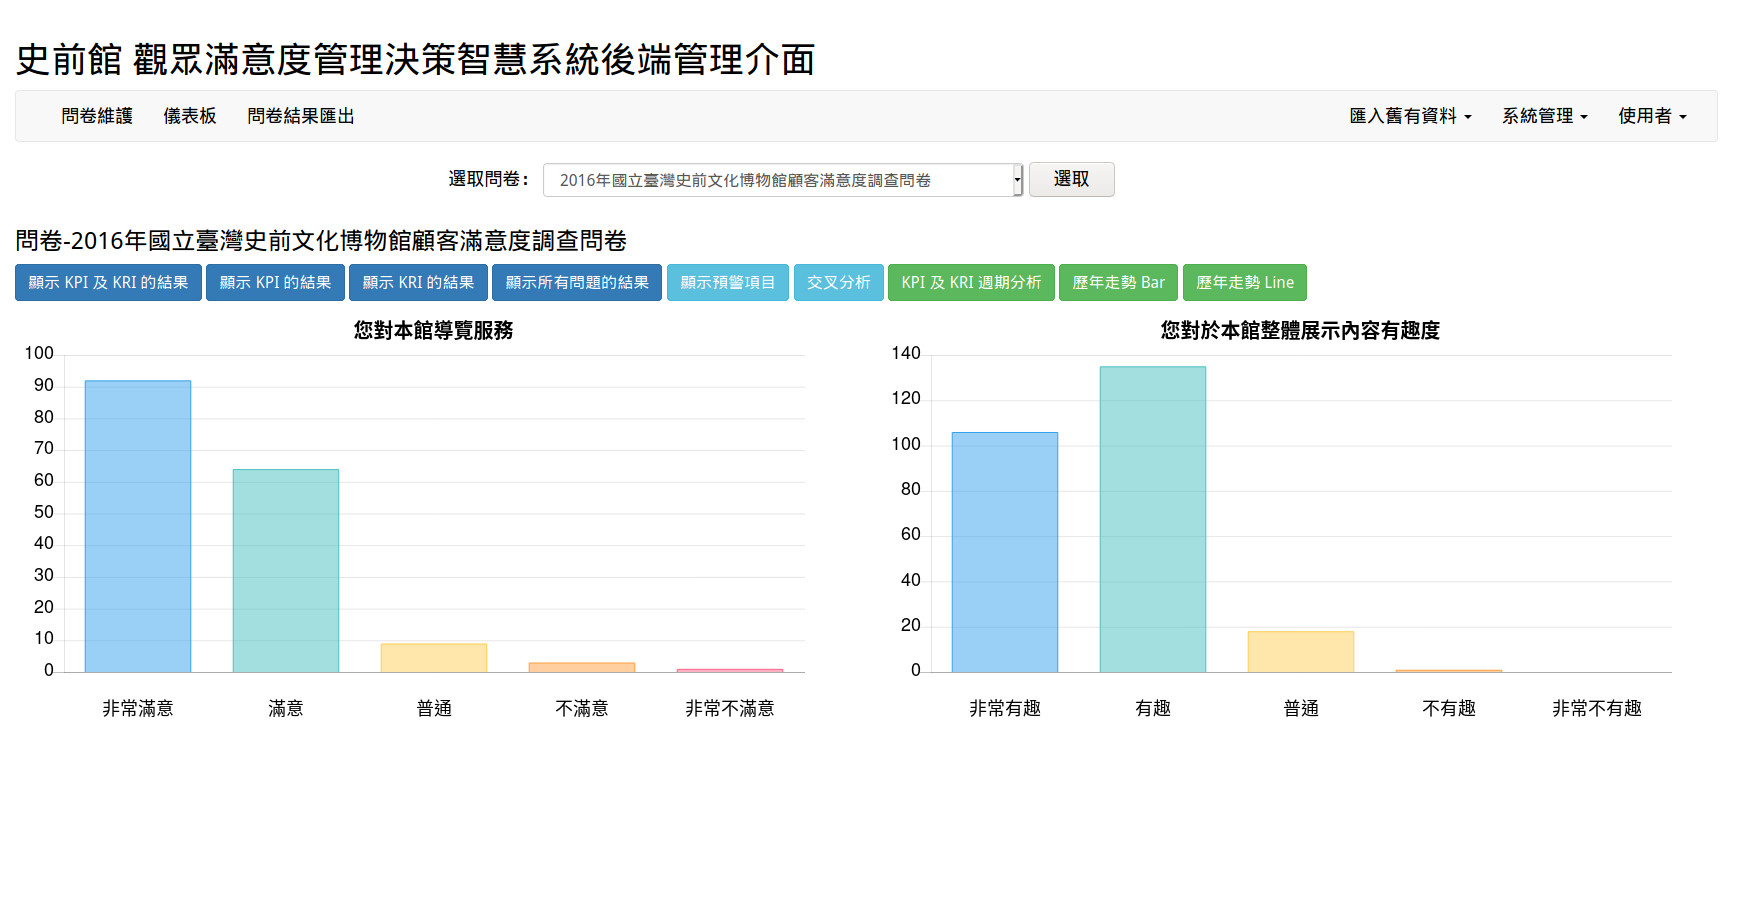Expand the 系統管理 dropdown menu
This screenshot has height=909, width=1745.
[1545, 116]
